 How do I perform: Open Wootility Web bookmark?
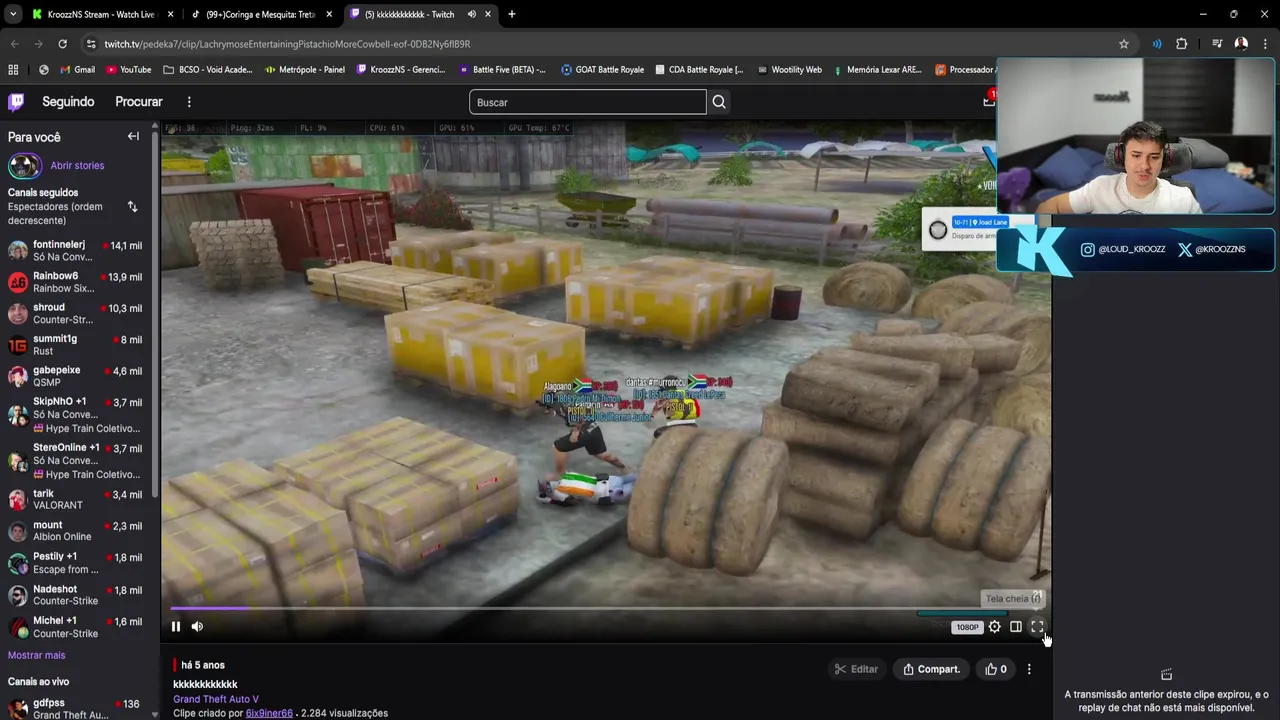point(788,70)
